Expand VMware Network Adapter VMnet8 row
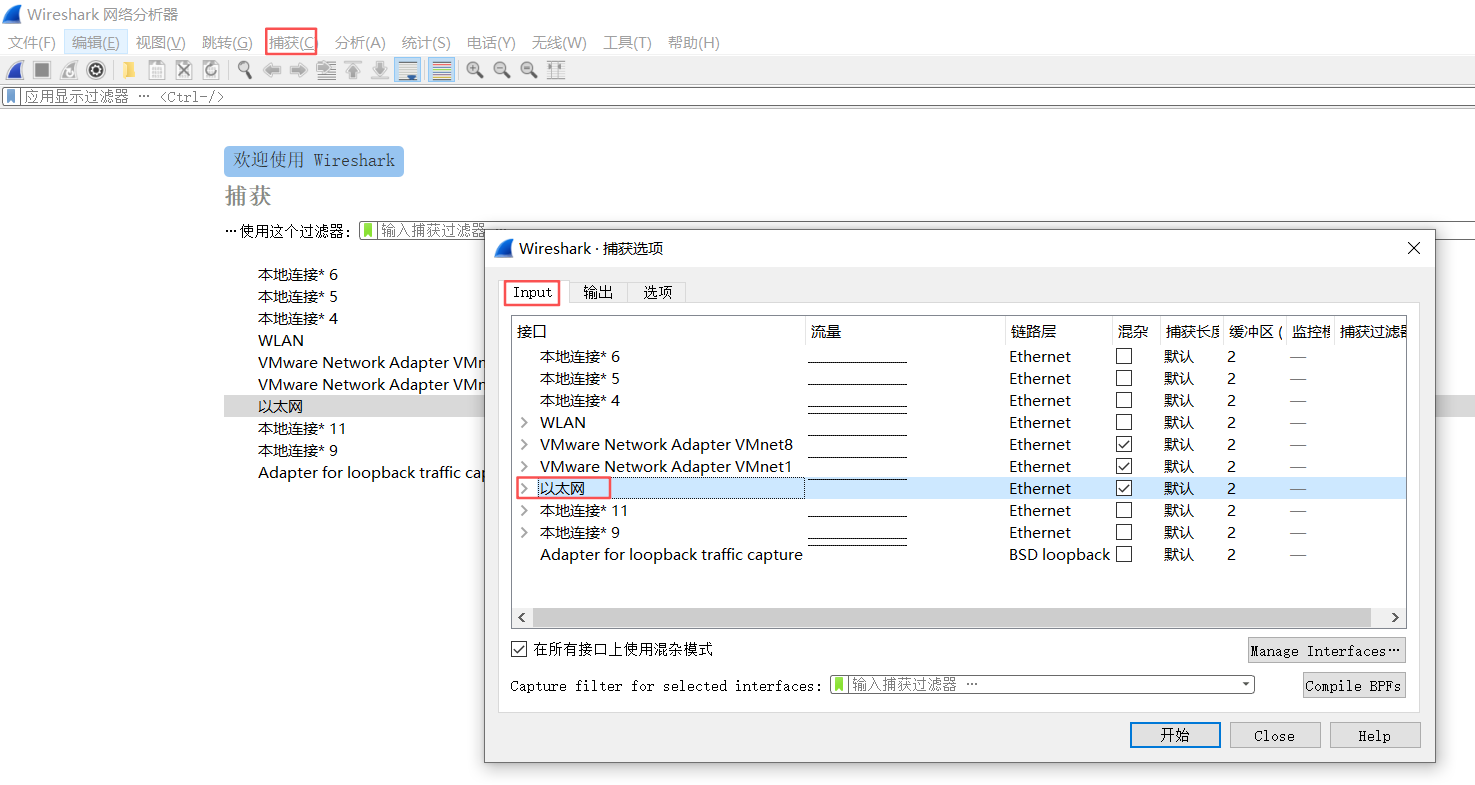 pyautogui.click(x=524, y=444)
